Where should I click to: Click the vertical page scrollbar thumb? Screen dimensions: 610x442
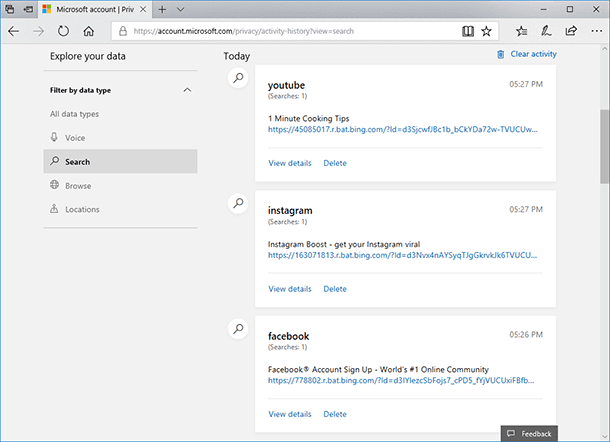point(605,146)
